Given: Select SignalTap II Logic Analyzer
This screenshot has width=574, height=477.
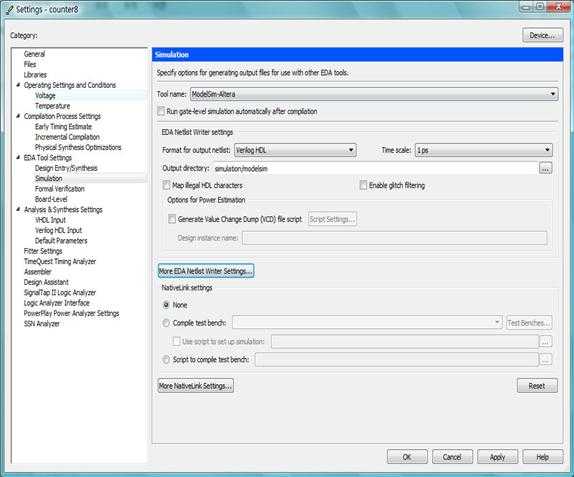Looking at the screenshot, I should point(60,292).
